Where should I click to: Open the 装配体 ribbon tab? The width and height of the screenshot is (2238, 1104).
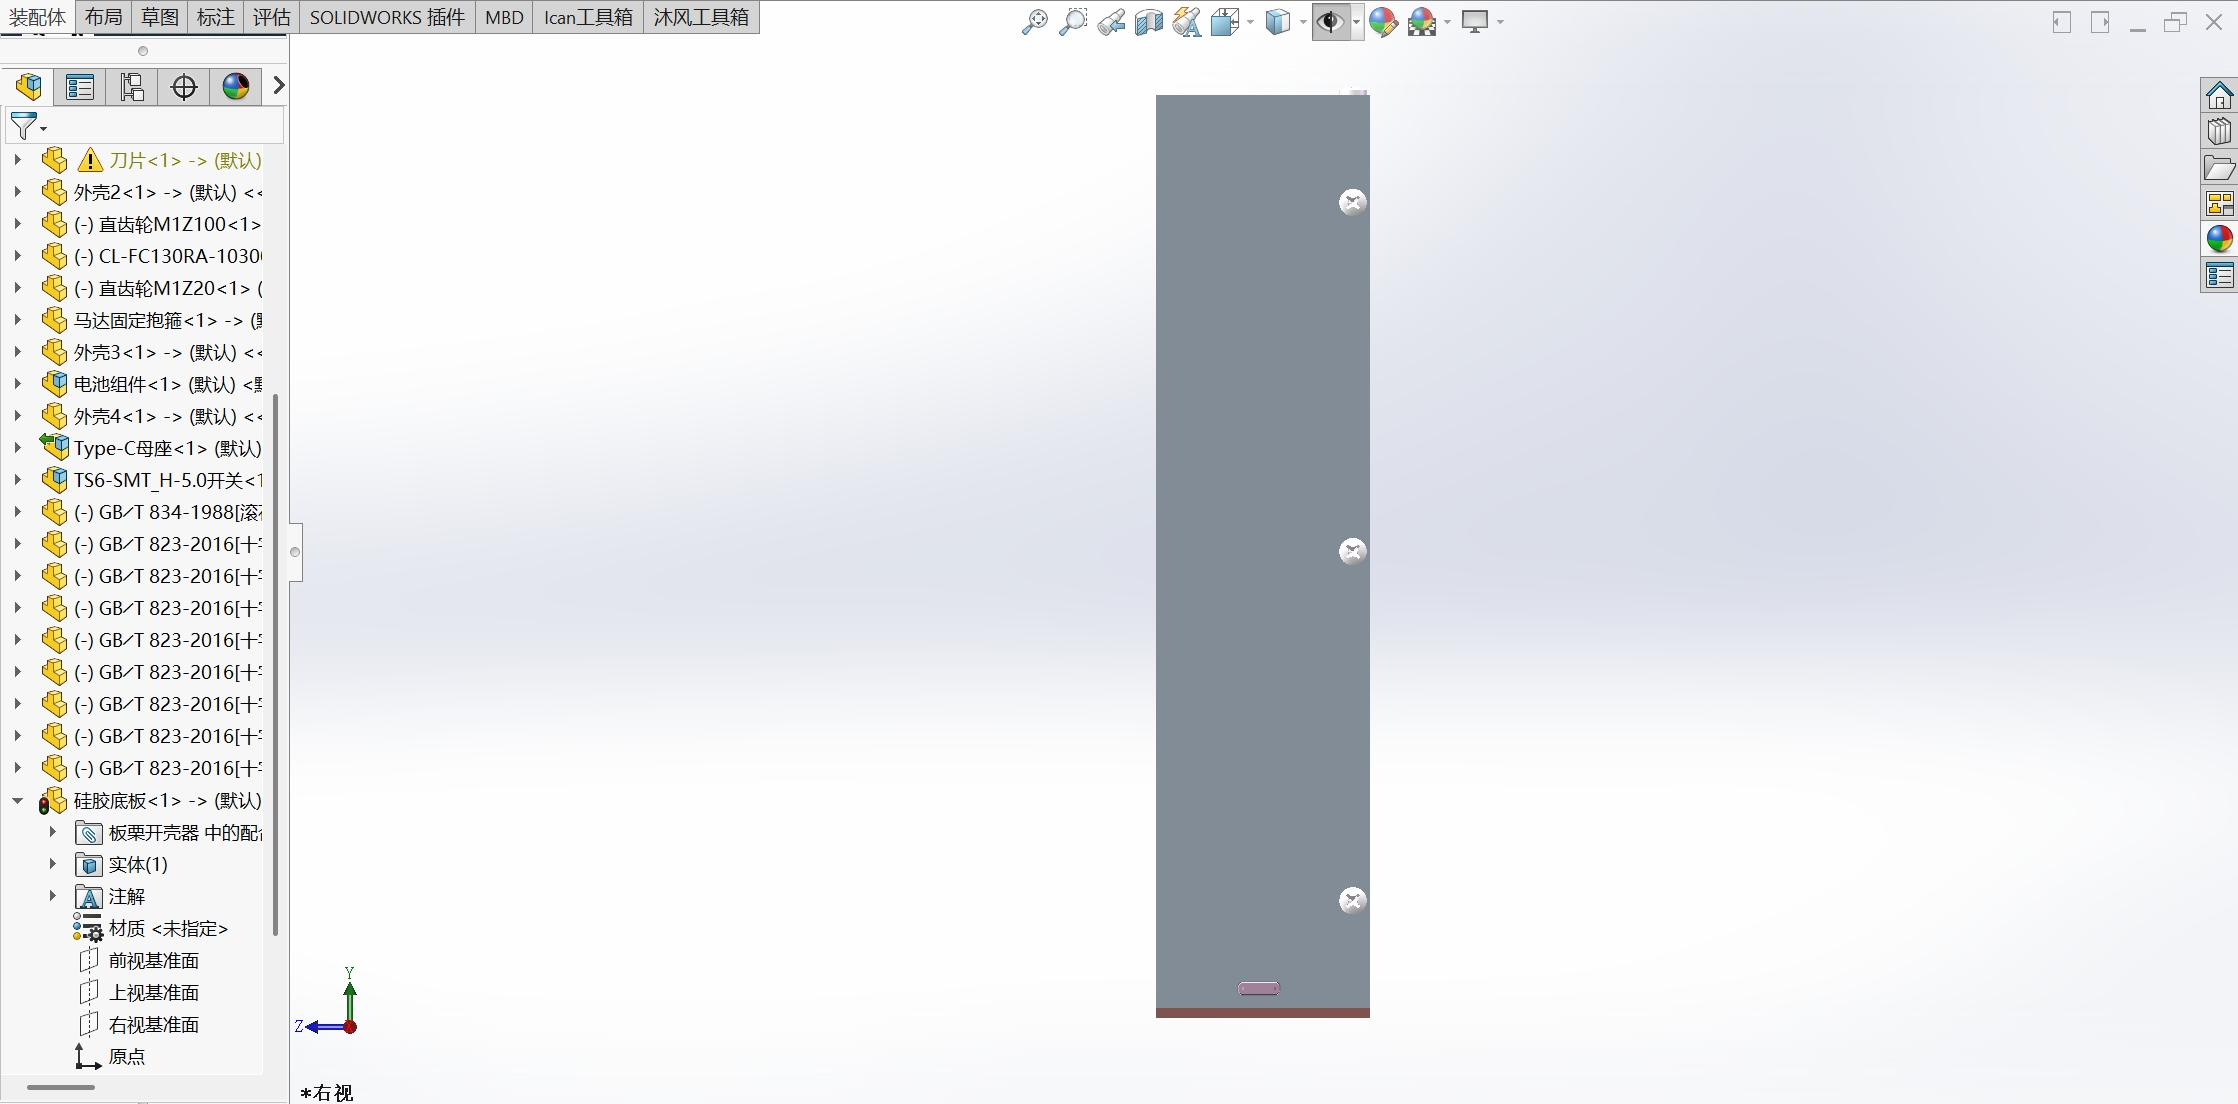pyautogui.click(x=37, y=17)
